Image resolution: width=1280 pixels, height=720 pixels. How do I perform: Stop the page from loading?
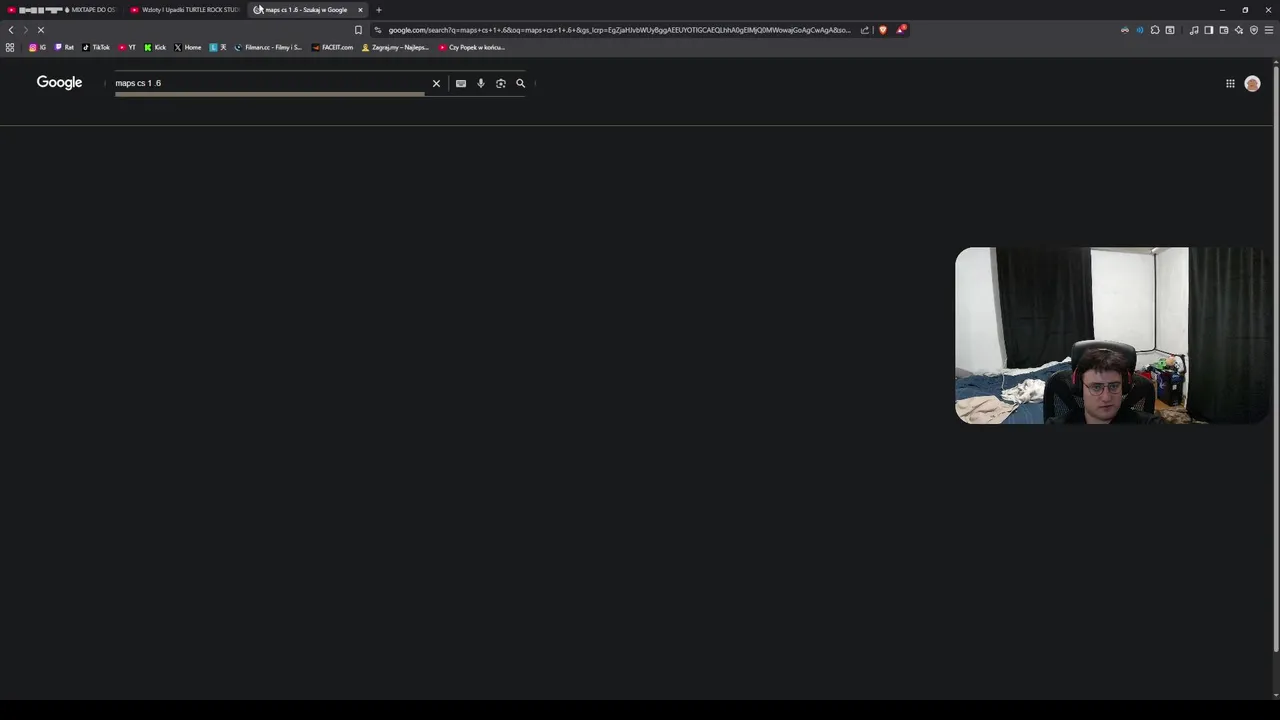click(x=41, y=30)
